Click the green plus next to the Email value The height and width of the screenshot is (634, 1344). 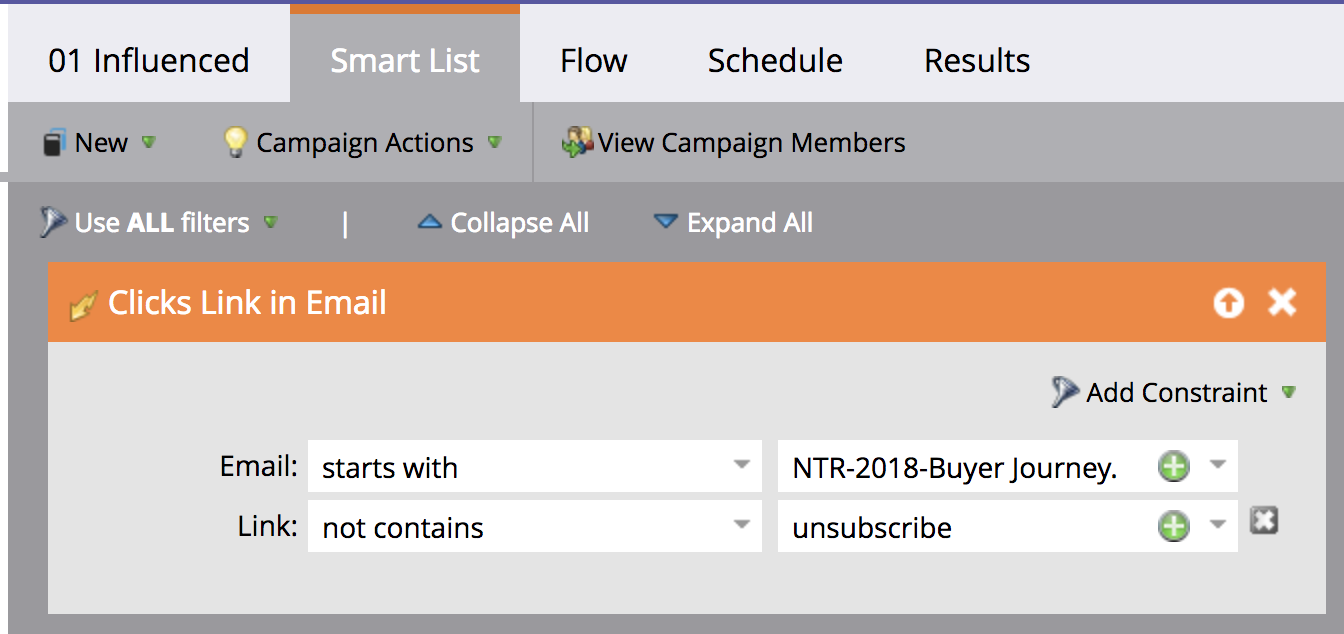1173,466
